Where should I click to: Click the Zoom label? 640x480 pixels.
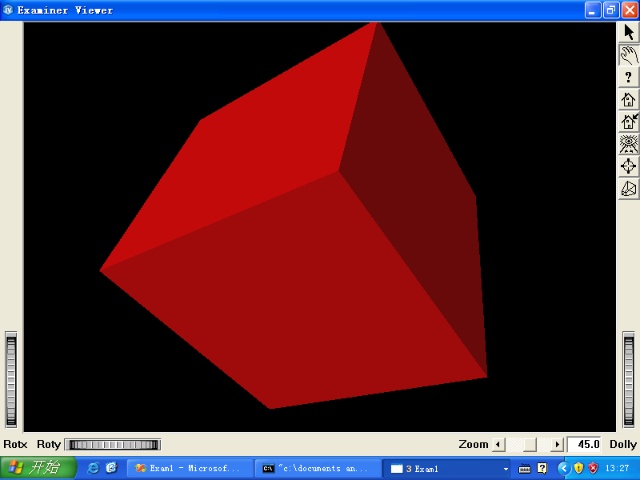pos(473,444)
